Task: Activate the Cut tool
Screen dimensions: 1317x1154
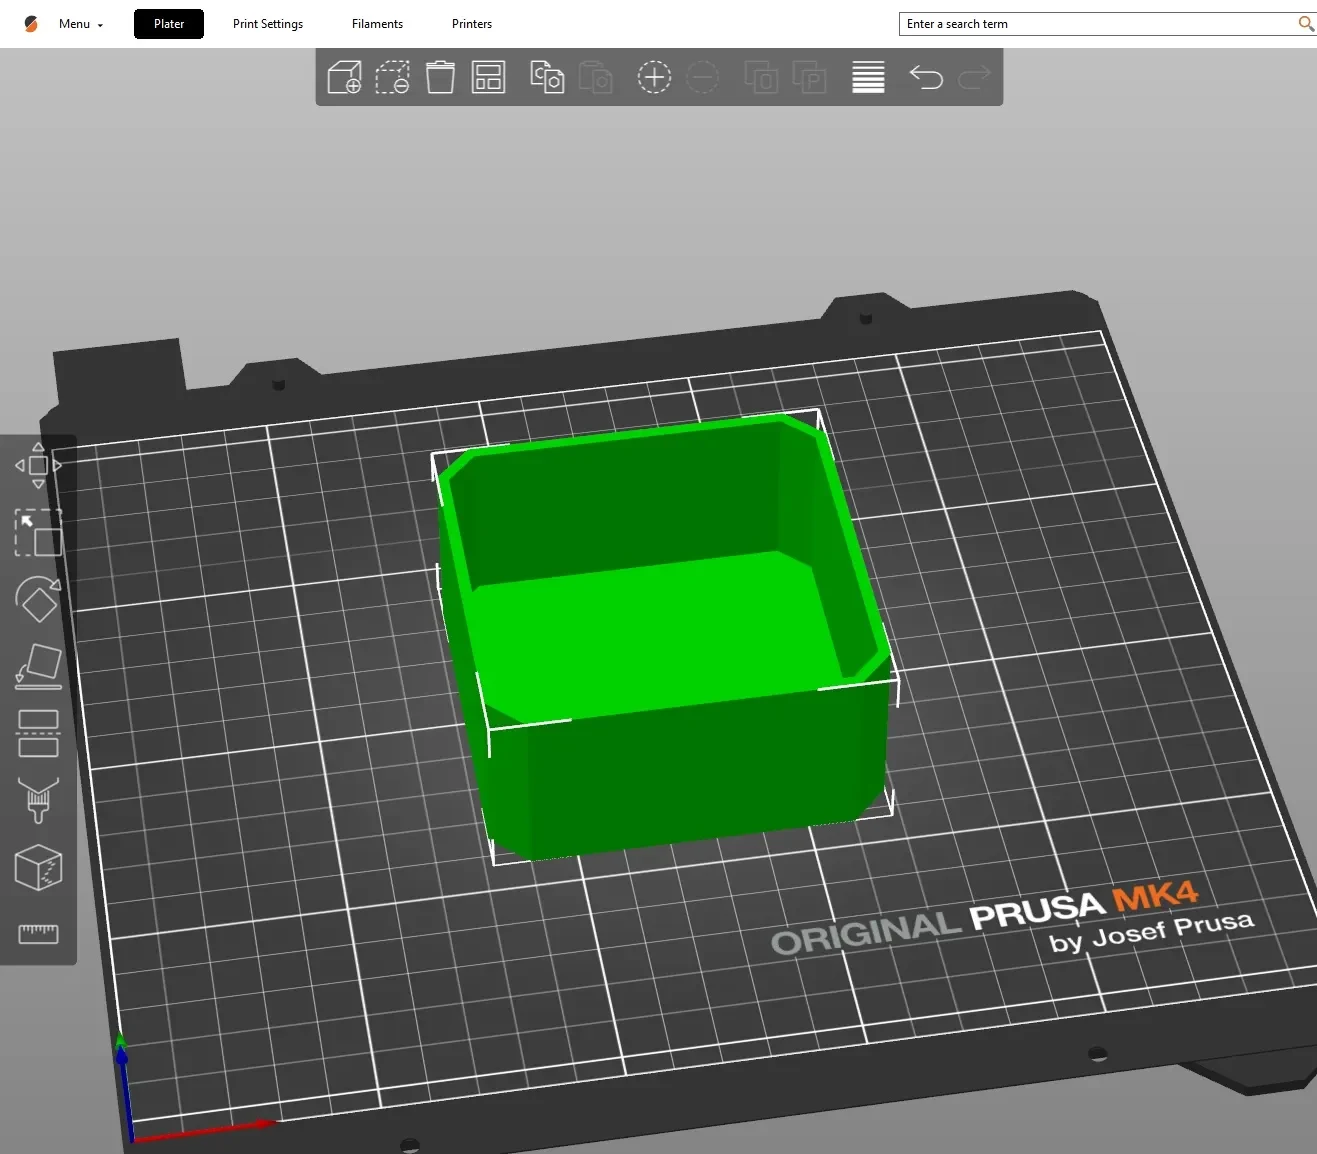Action: click(38, 733)
